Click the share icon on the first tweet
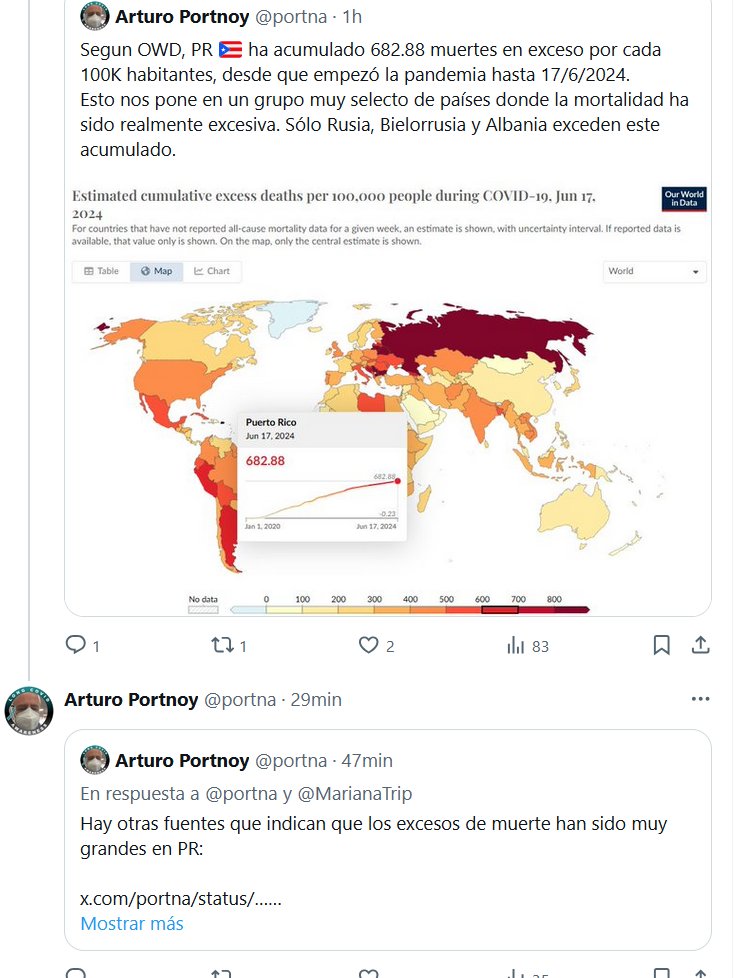 (x=701, y=646)
